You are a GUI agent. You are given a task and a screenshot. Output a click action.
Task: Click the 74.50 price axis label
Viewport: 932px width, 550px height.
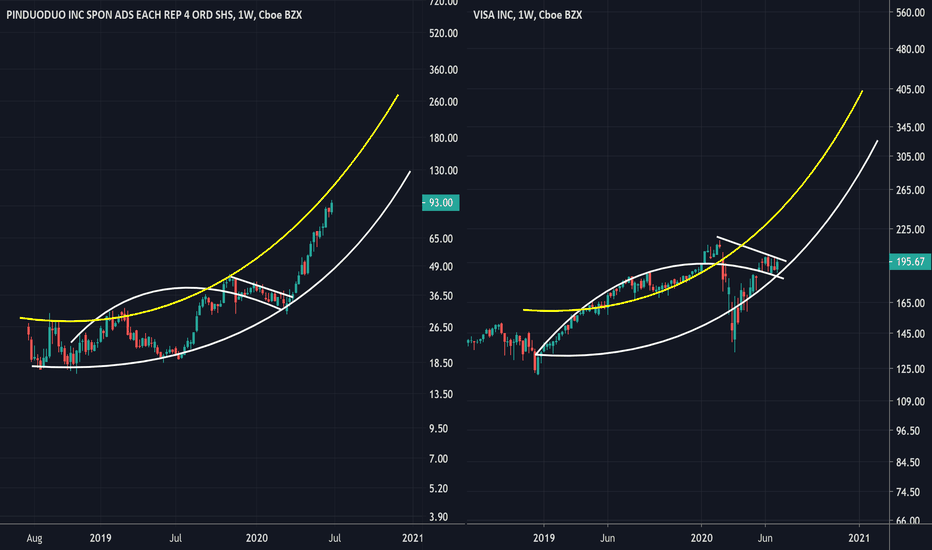908,492
